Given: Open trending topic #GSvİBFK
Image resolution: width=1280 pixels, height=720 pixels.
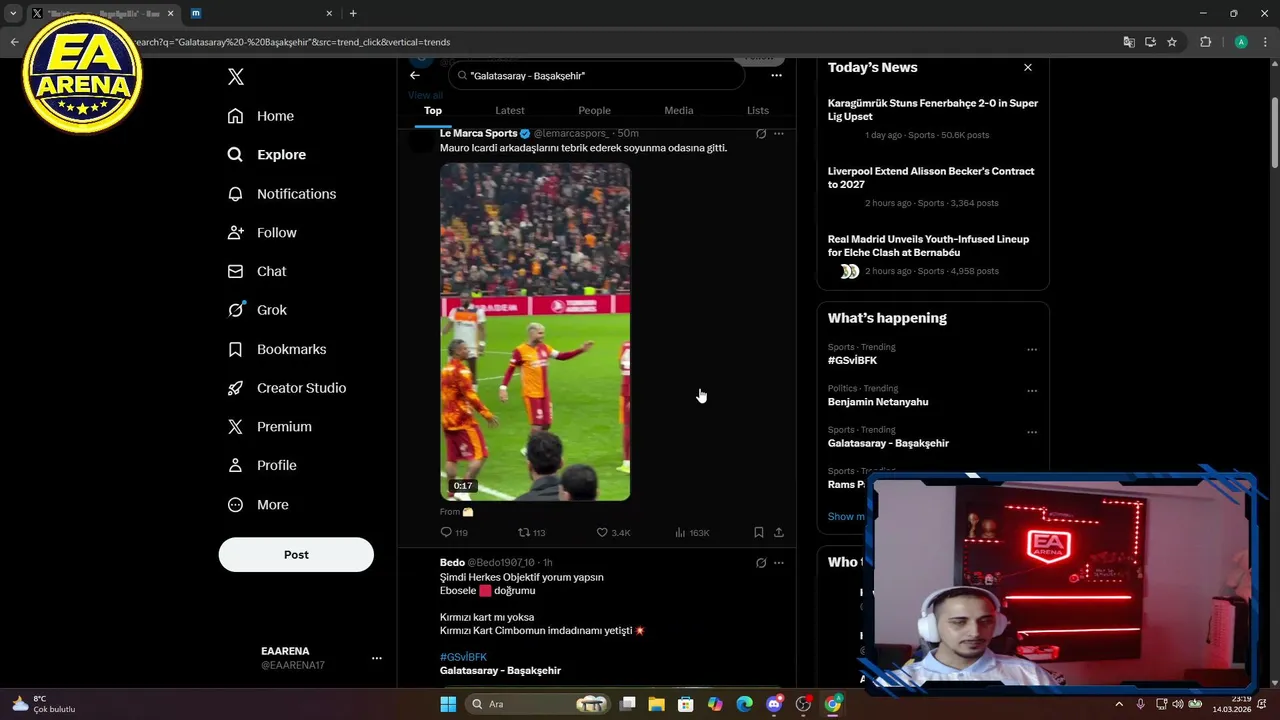Looking at the screenshot, I should 852,360.
